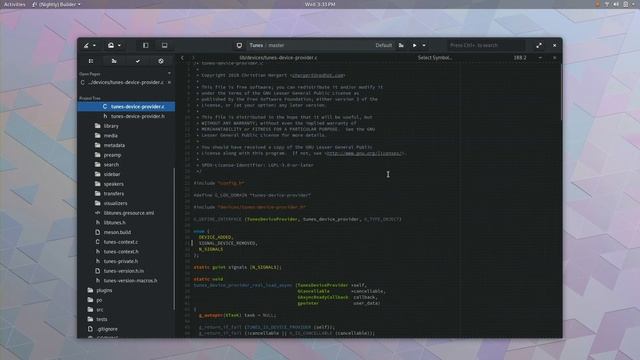
Task: Click the Tunes project omnibar icon
Action: click(x=239, y=45)
